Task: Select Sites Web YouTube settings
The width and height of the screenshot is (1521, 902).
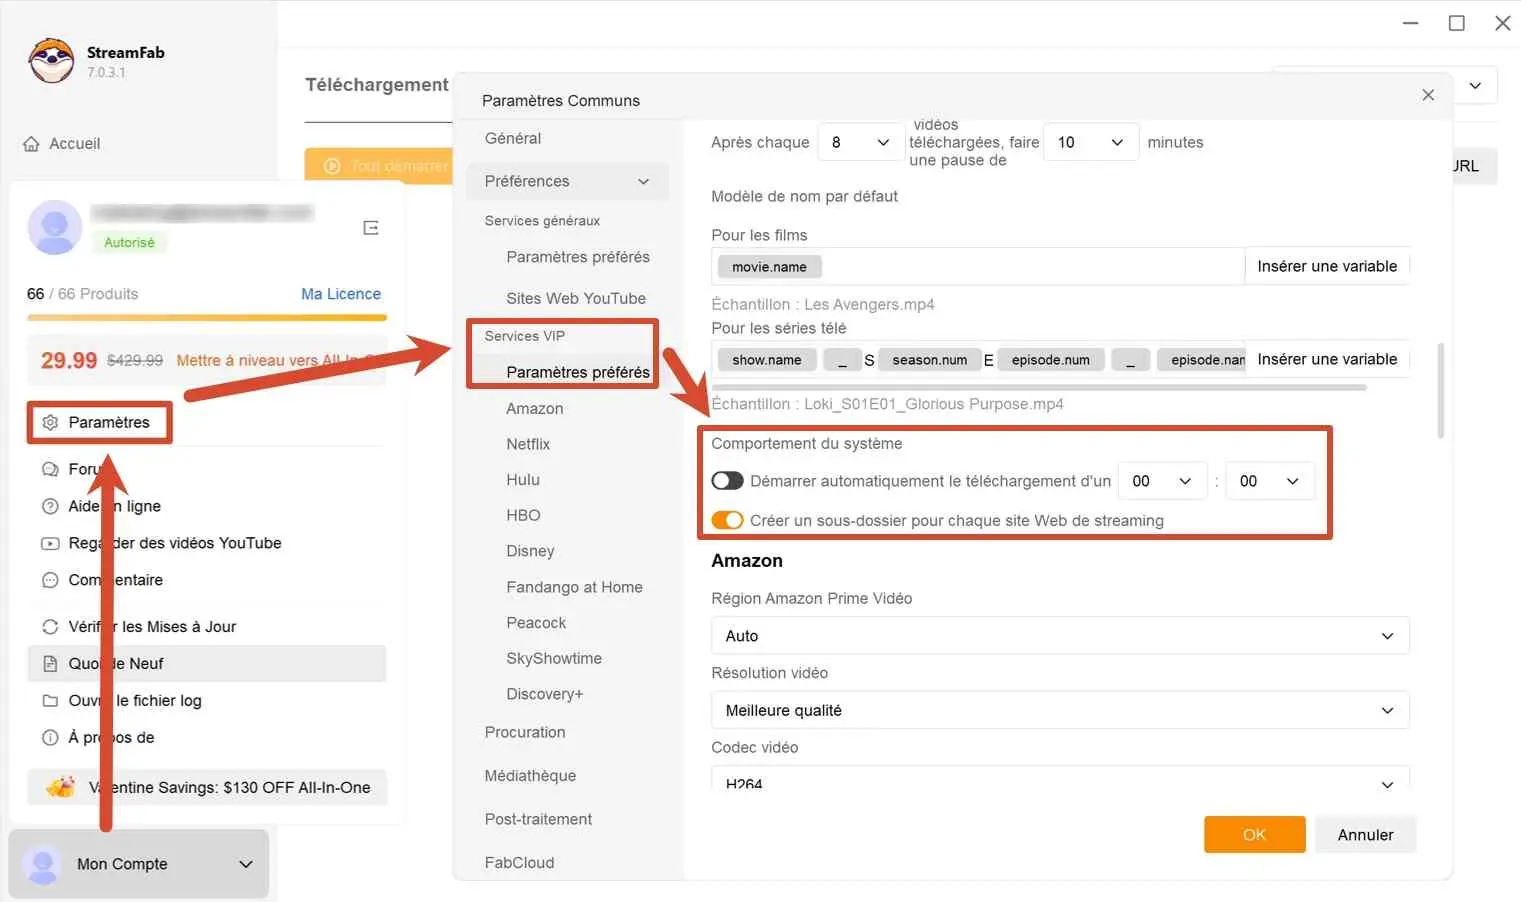Action: pos(576,298)
